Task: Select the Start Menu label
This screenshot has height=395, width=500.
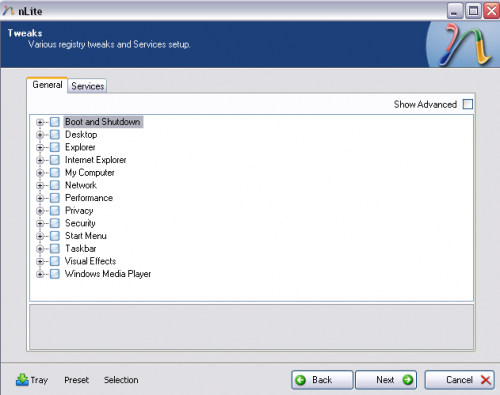Action: 86,236
